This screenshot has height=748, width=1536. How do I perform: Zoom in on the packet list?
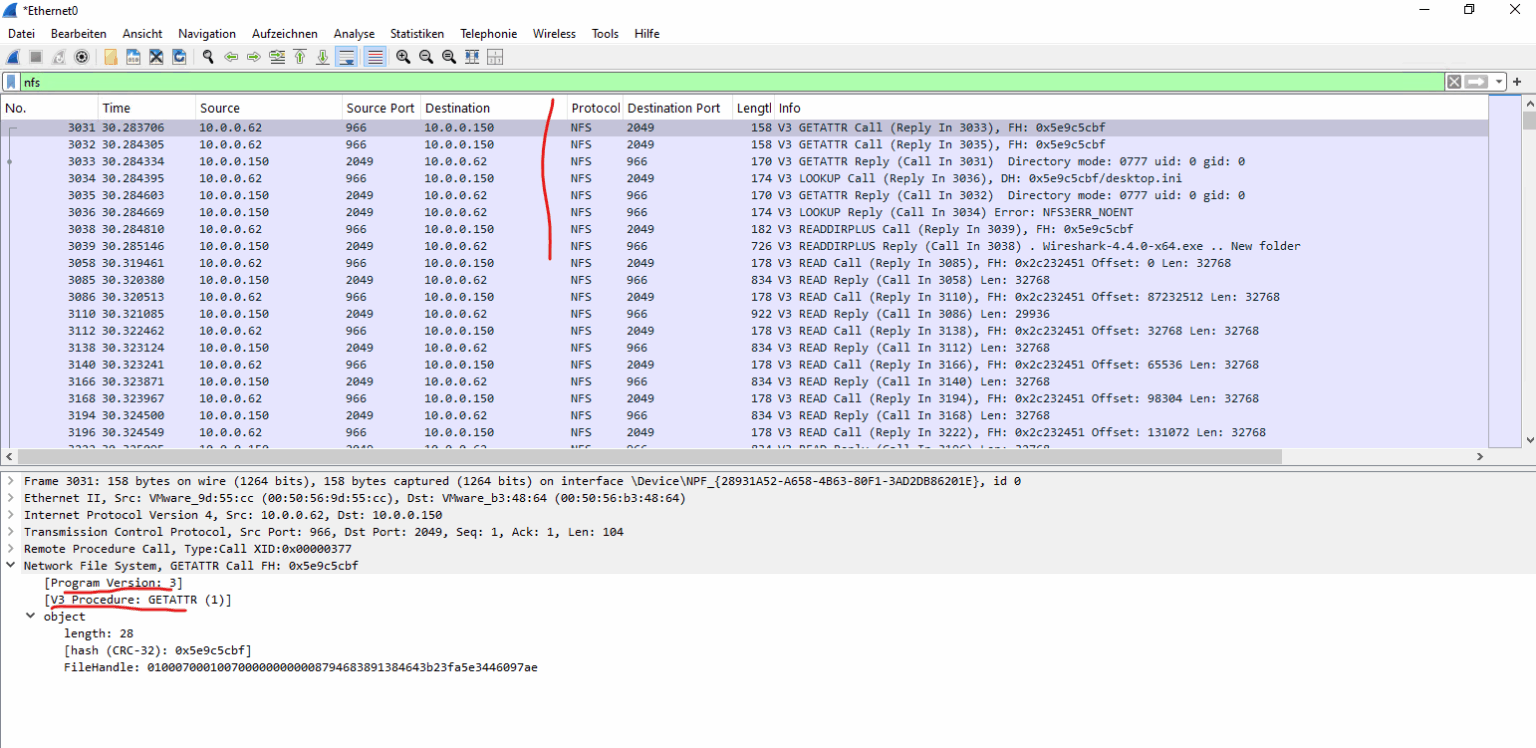[x=403, y=57]
